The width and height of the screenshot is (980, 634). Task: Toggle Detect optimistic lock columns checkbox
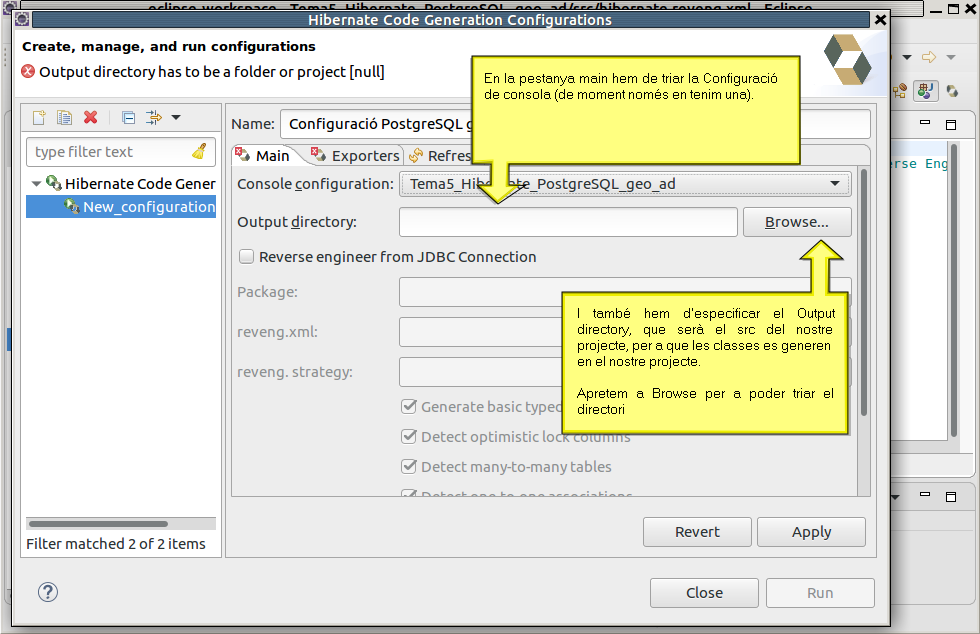409,436
